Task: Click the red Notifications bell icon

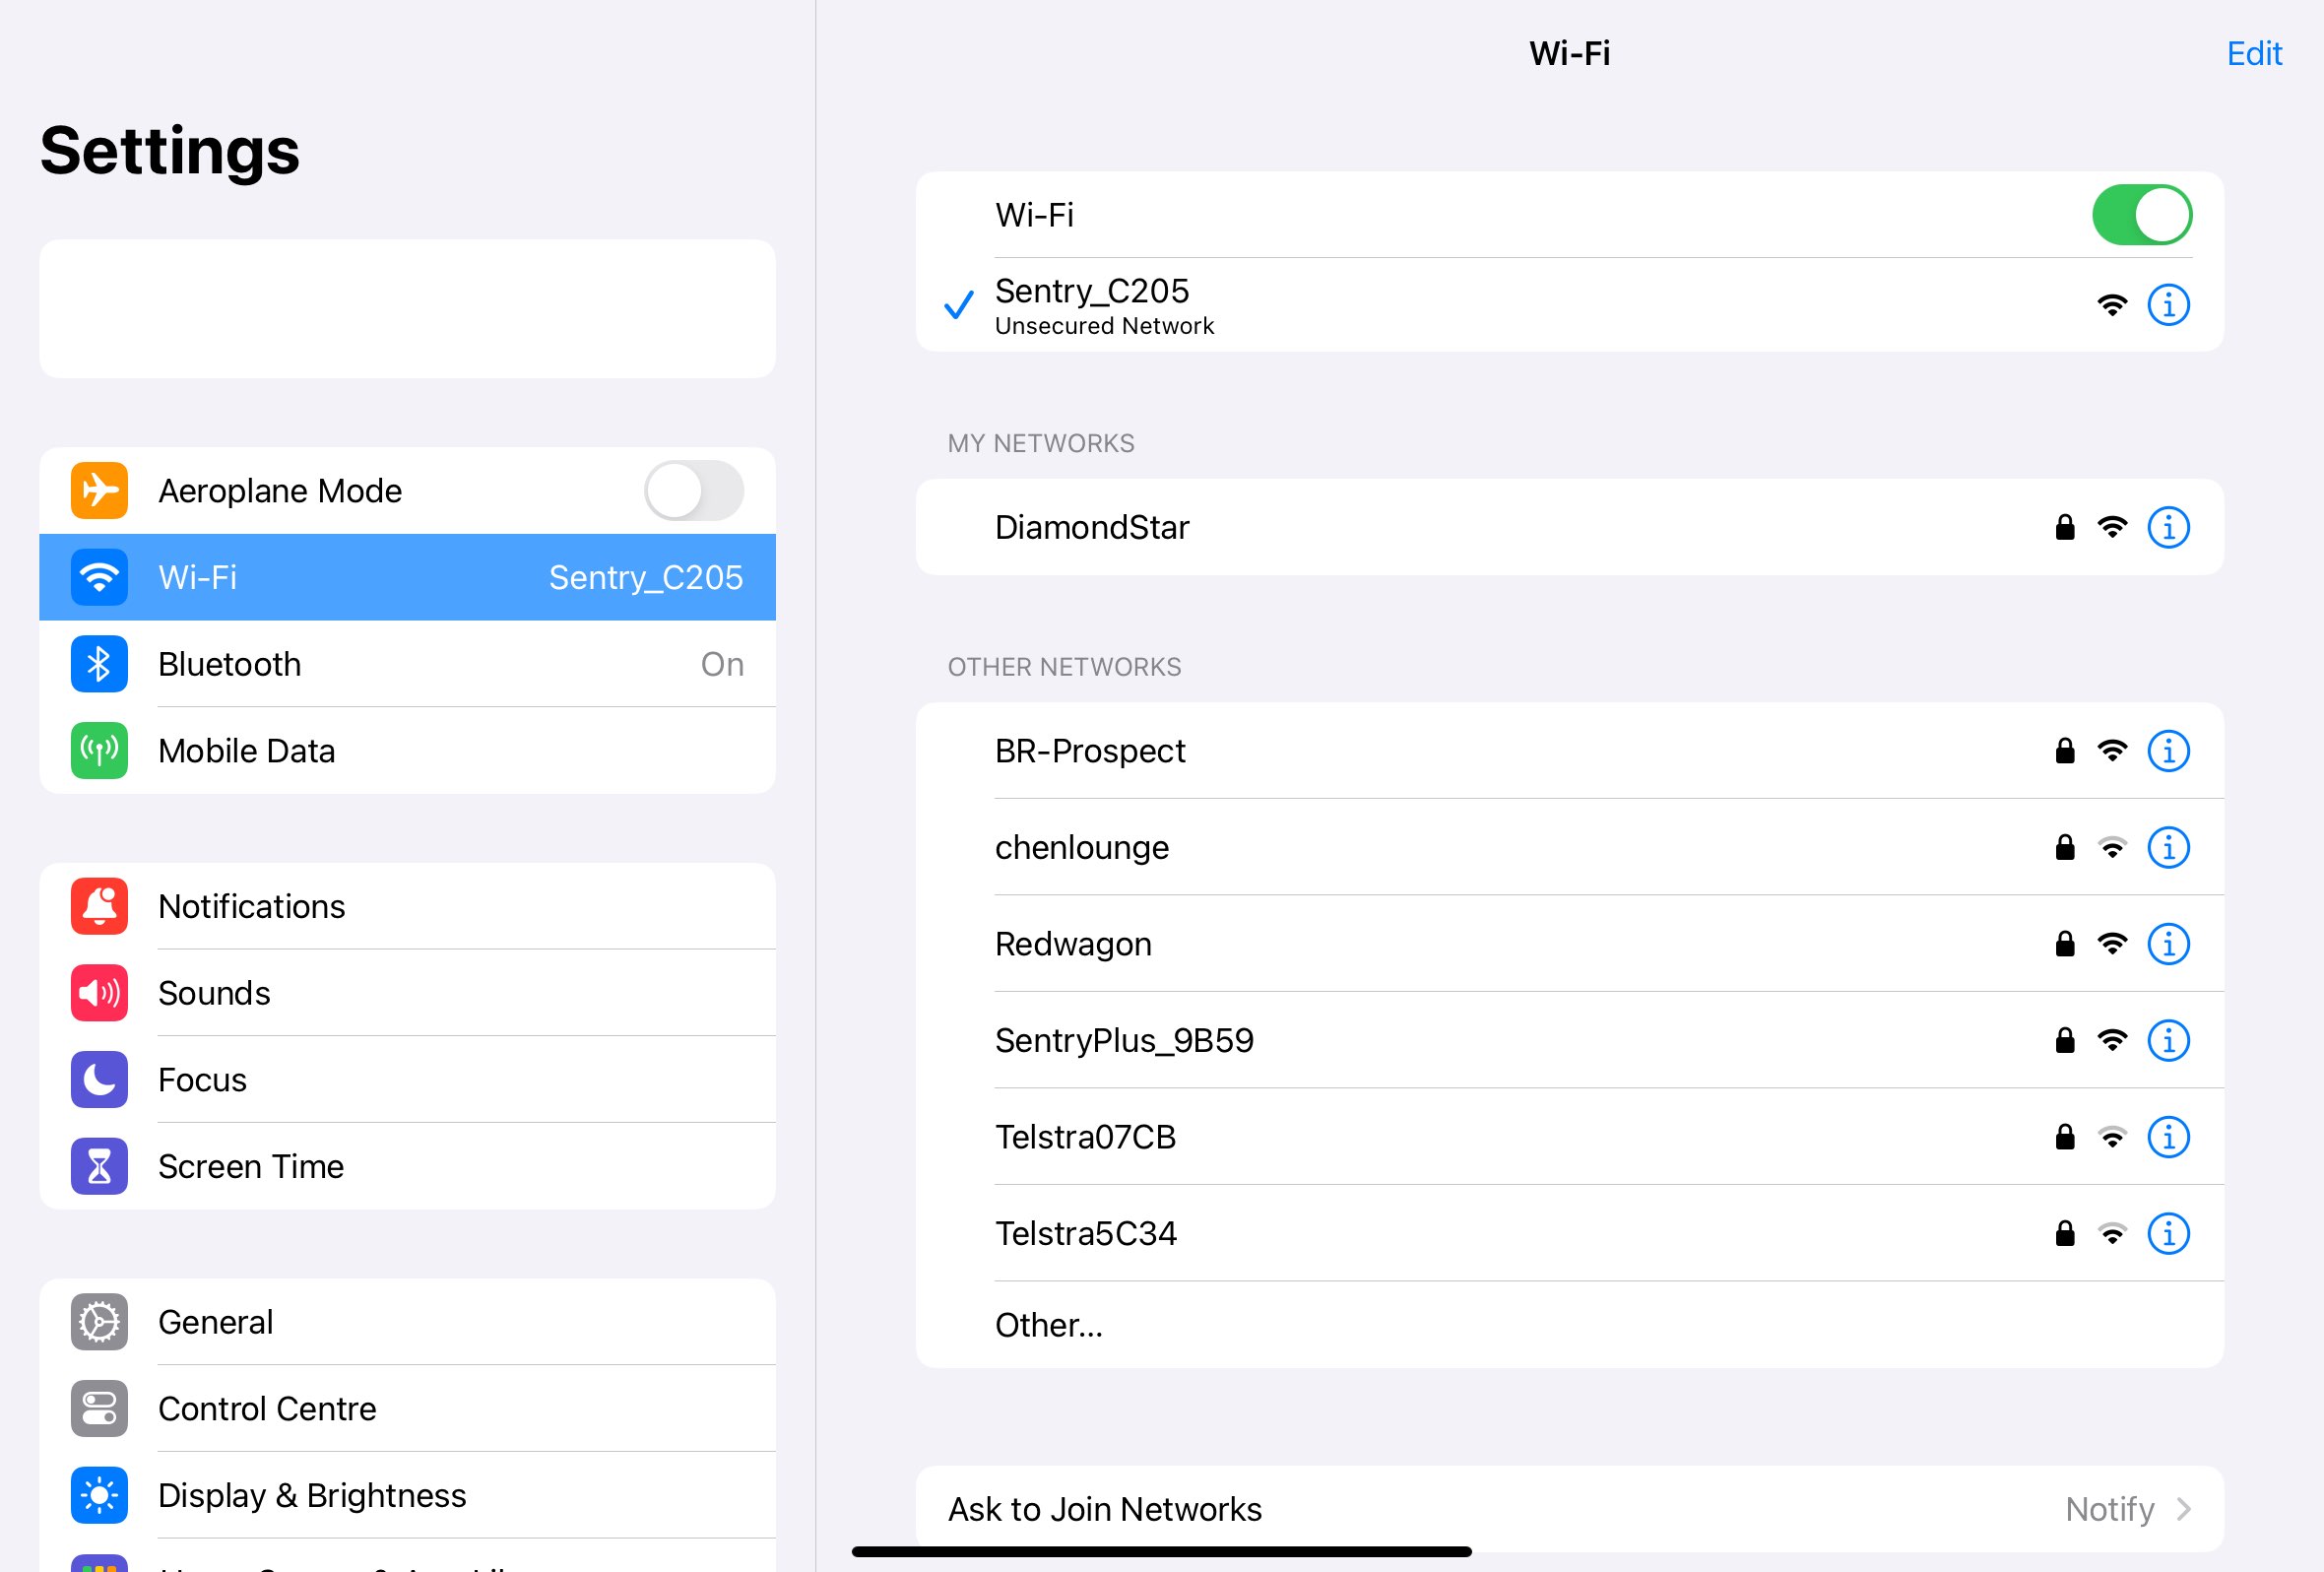Action: tap(99, 906)
